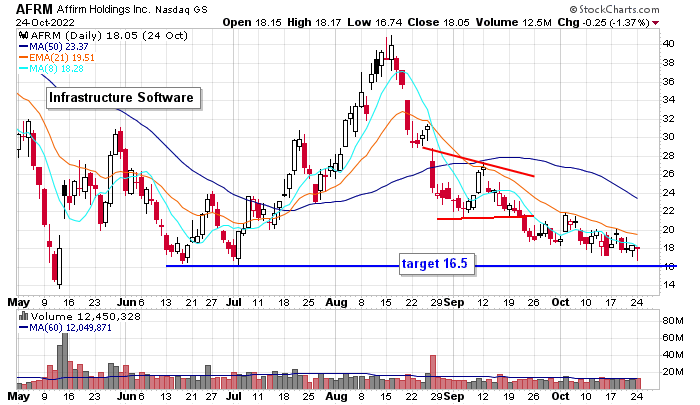Click the 22 price axis label

pyautogui.click(x=669, y=211)
